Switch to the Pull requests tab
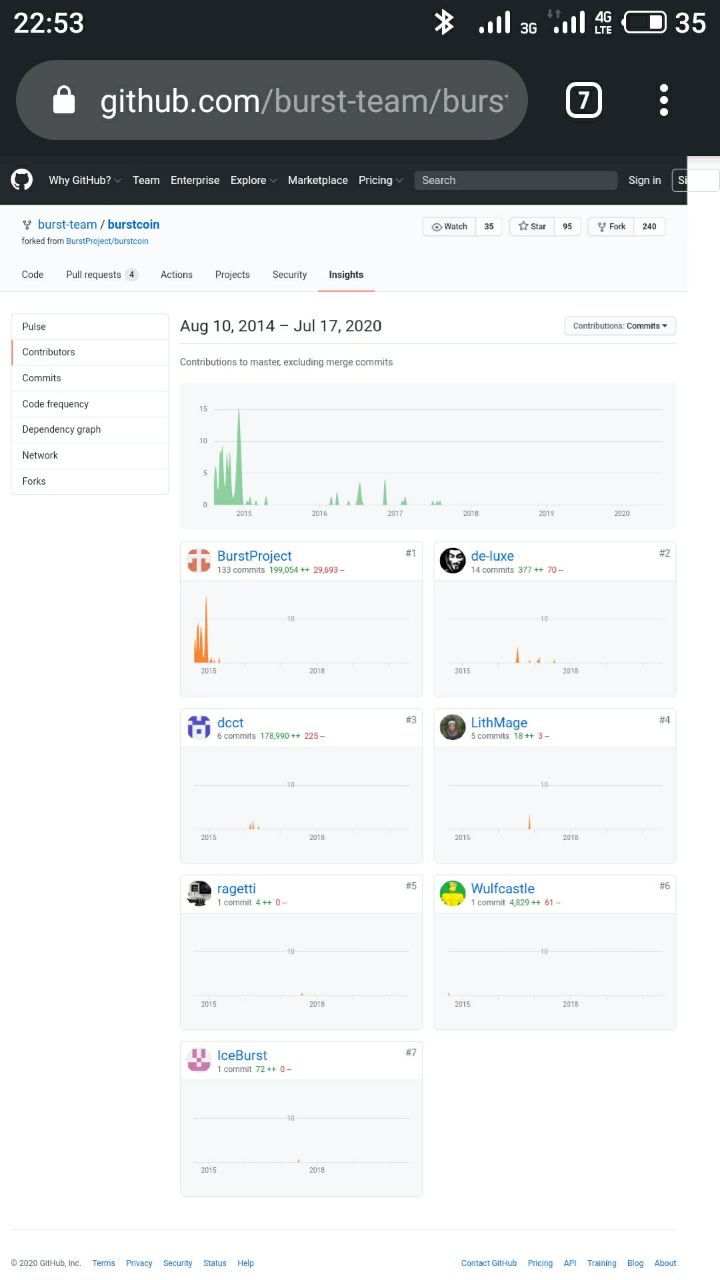The width and height of the screenshot is (720, 1280). pyautogui.click(x=102, y=275)
